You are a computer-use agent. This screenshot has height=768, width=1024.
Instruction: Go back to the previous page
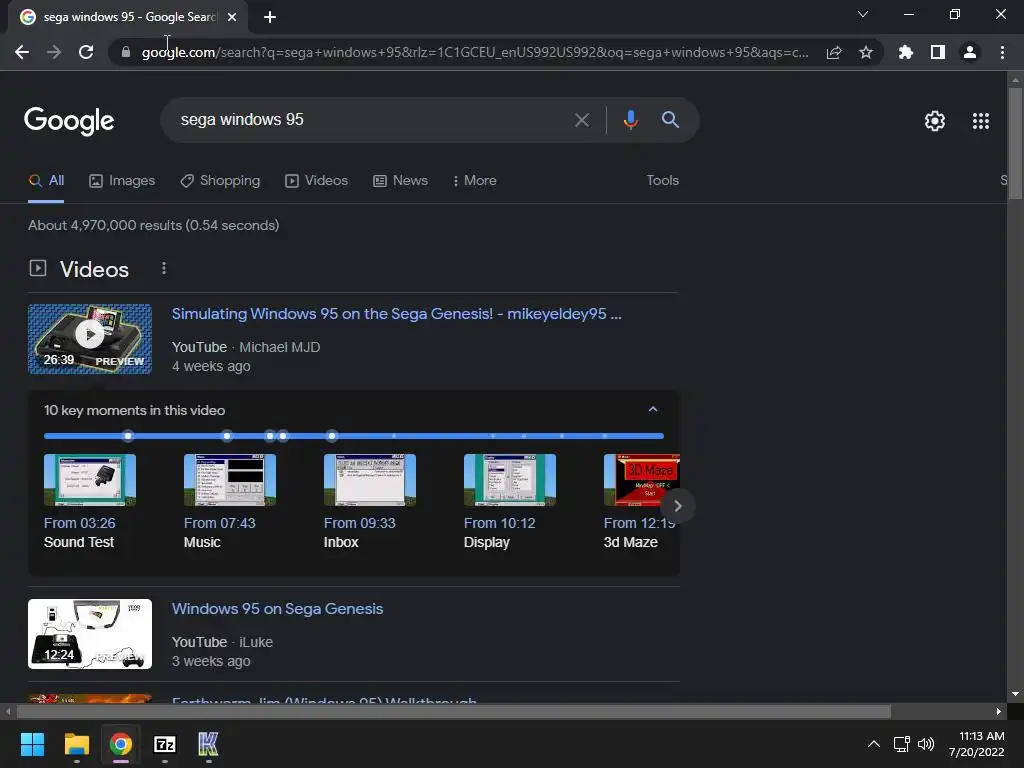point(22,52)
